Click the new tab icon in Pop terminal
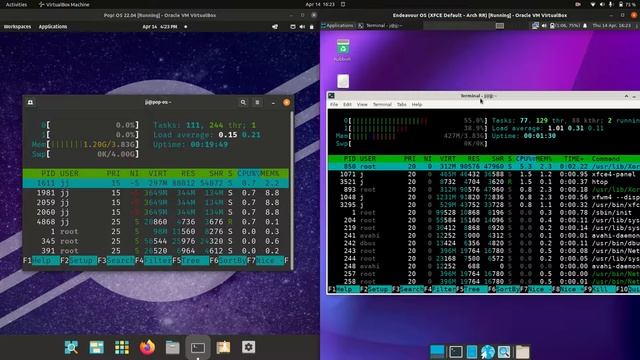Image resolution: width=640 pixels, height=360 pixels. click(x=30, y=102)
